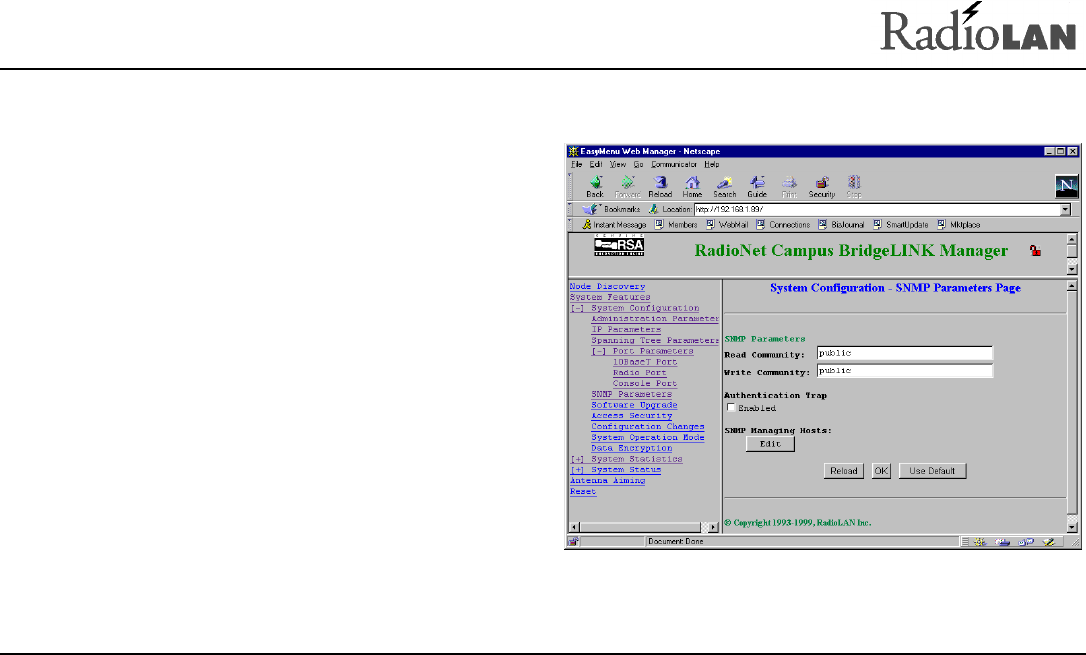
Task: Click the Read Community input field
Action: (905, 353)
